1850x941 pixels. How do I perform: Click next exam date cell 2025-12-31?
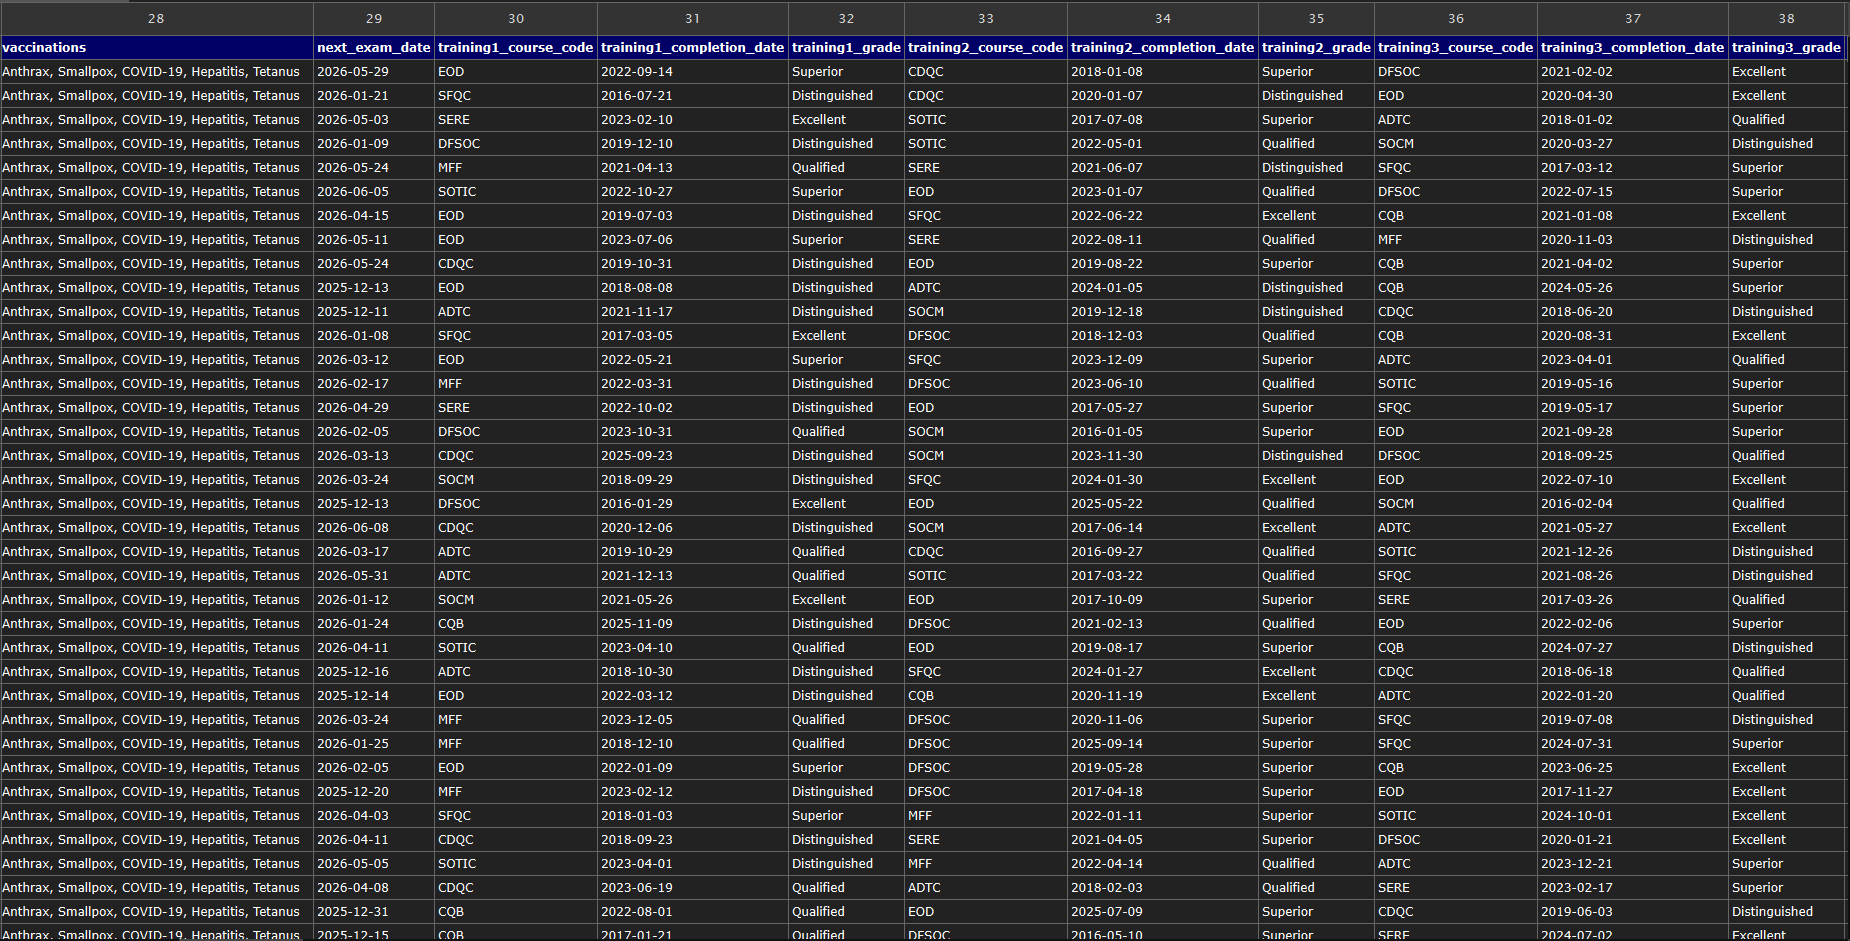click(x=353, y=912)
